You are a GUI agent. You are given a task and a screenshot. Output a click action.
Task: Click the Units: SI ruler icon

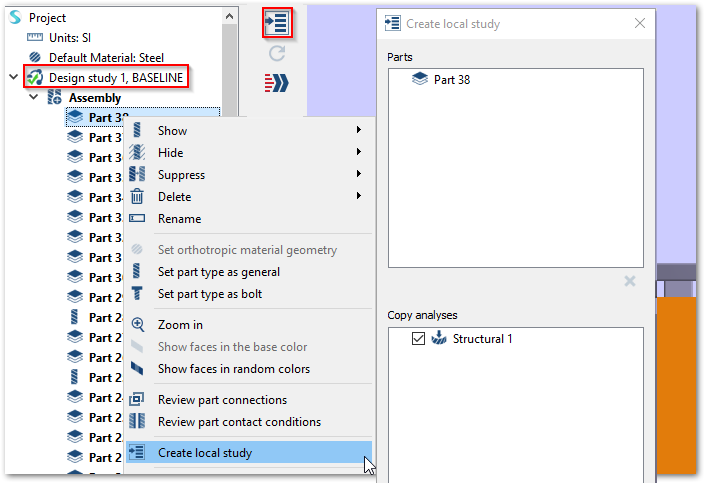click(x=36, y=38)
